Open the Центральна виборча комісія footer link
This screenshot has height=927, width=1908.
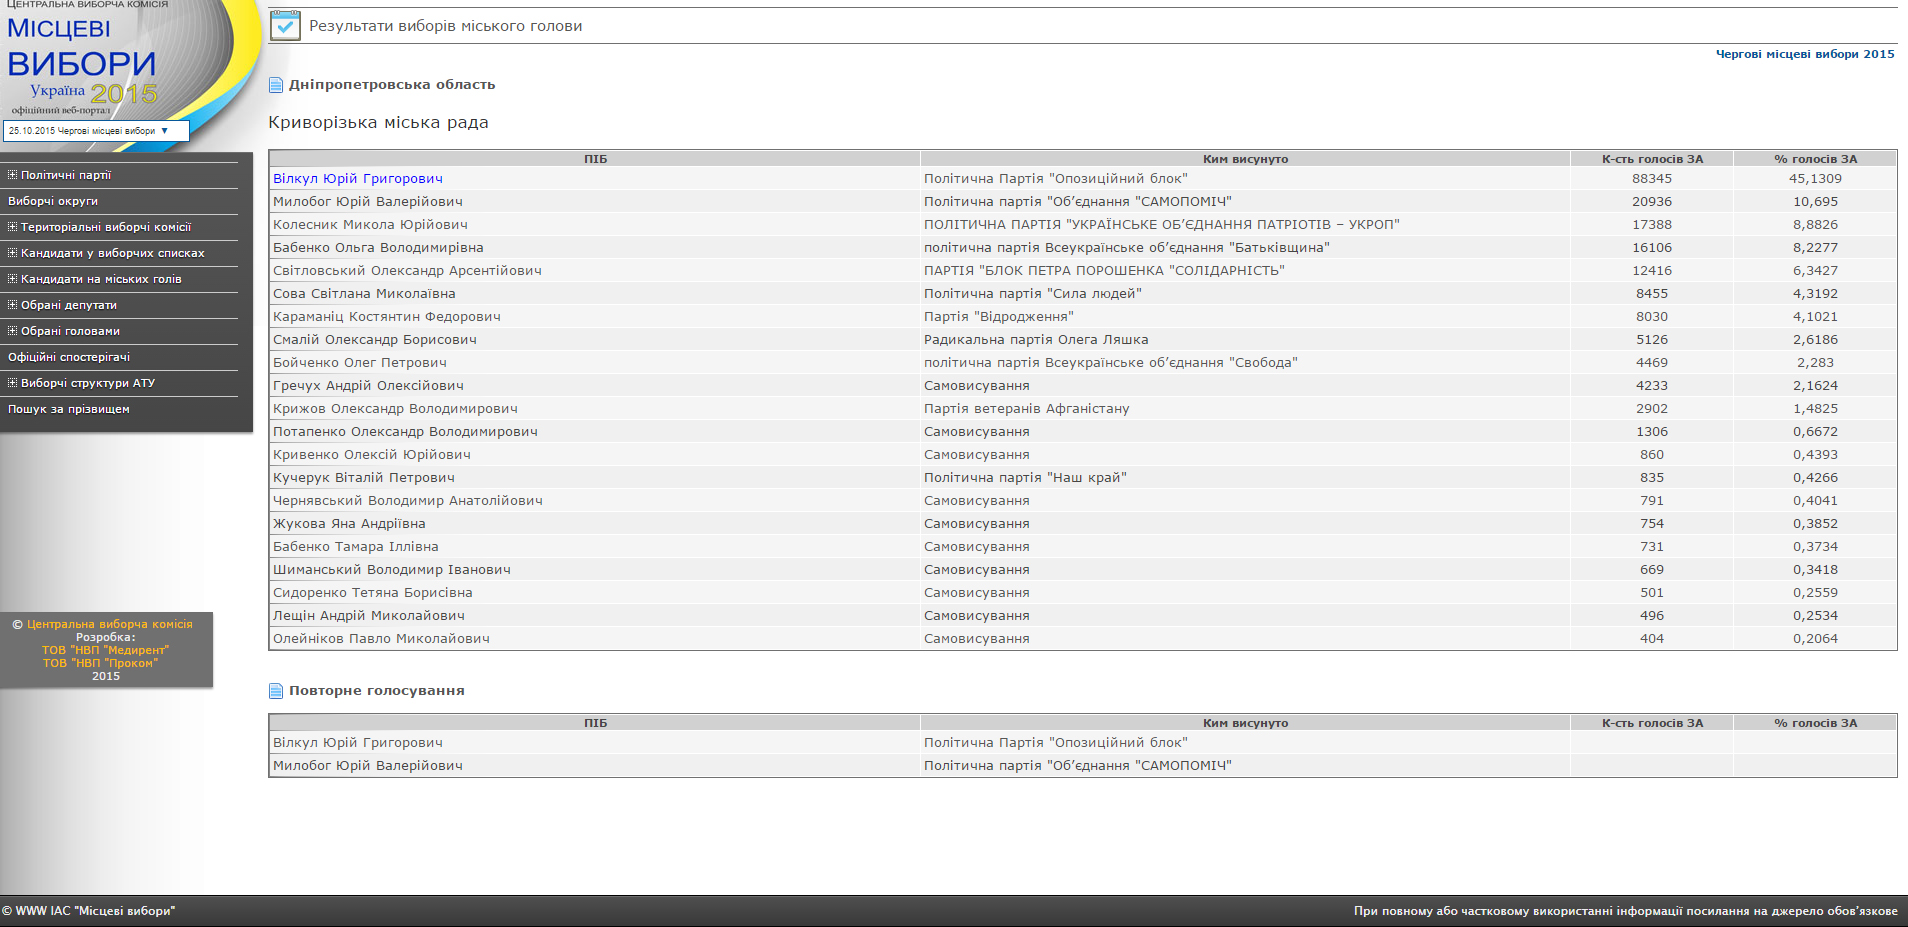(x=109, y=624)
